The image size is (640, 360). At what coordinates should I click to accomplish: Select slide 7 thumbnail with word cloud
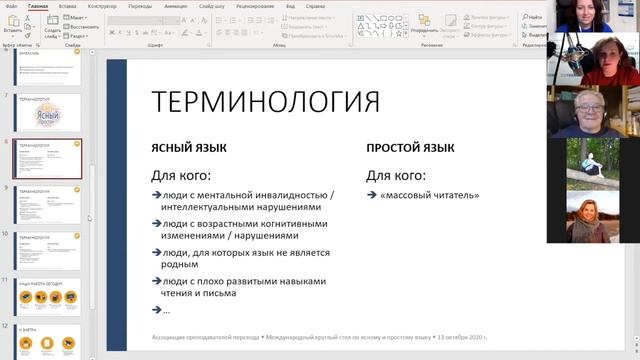click(47, 113)
